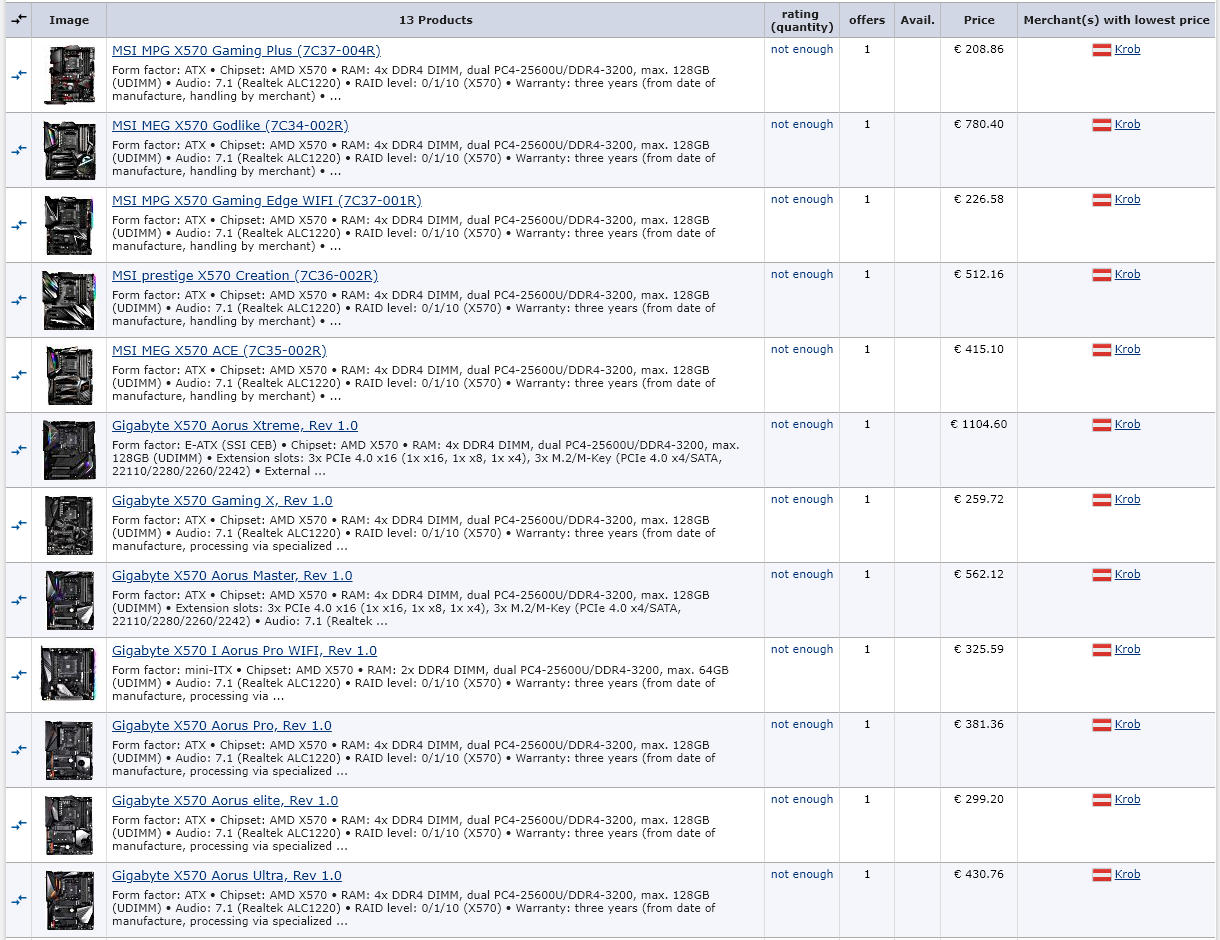
Task: Open MSI prestige X570 Creation (7C36-002R) link
Action: [245, 276]
